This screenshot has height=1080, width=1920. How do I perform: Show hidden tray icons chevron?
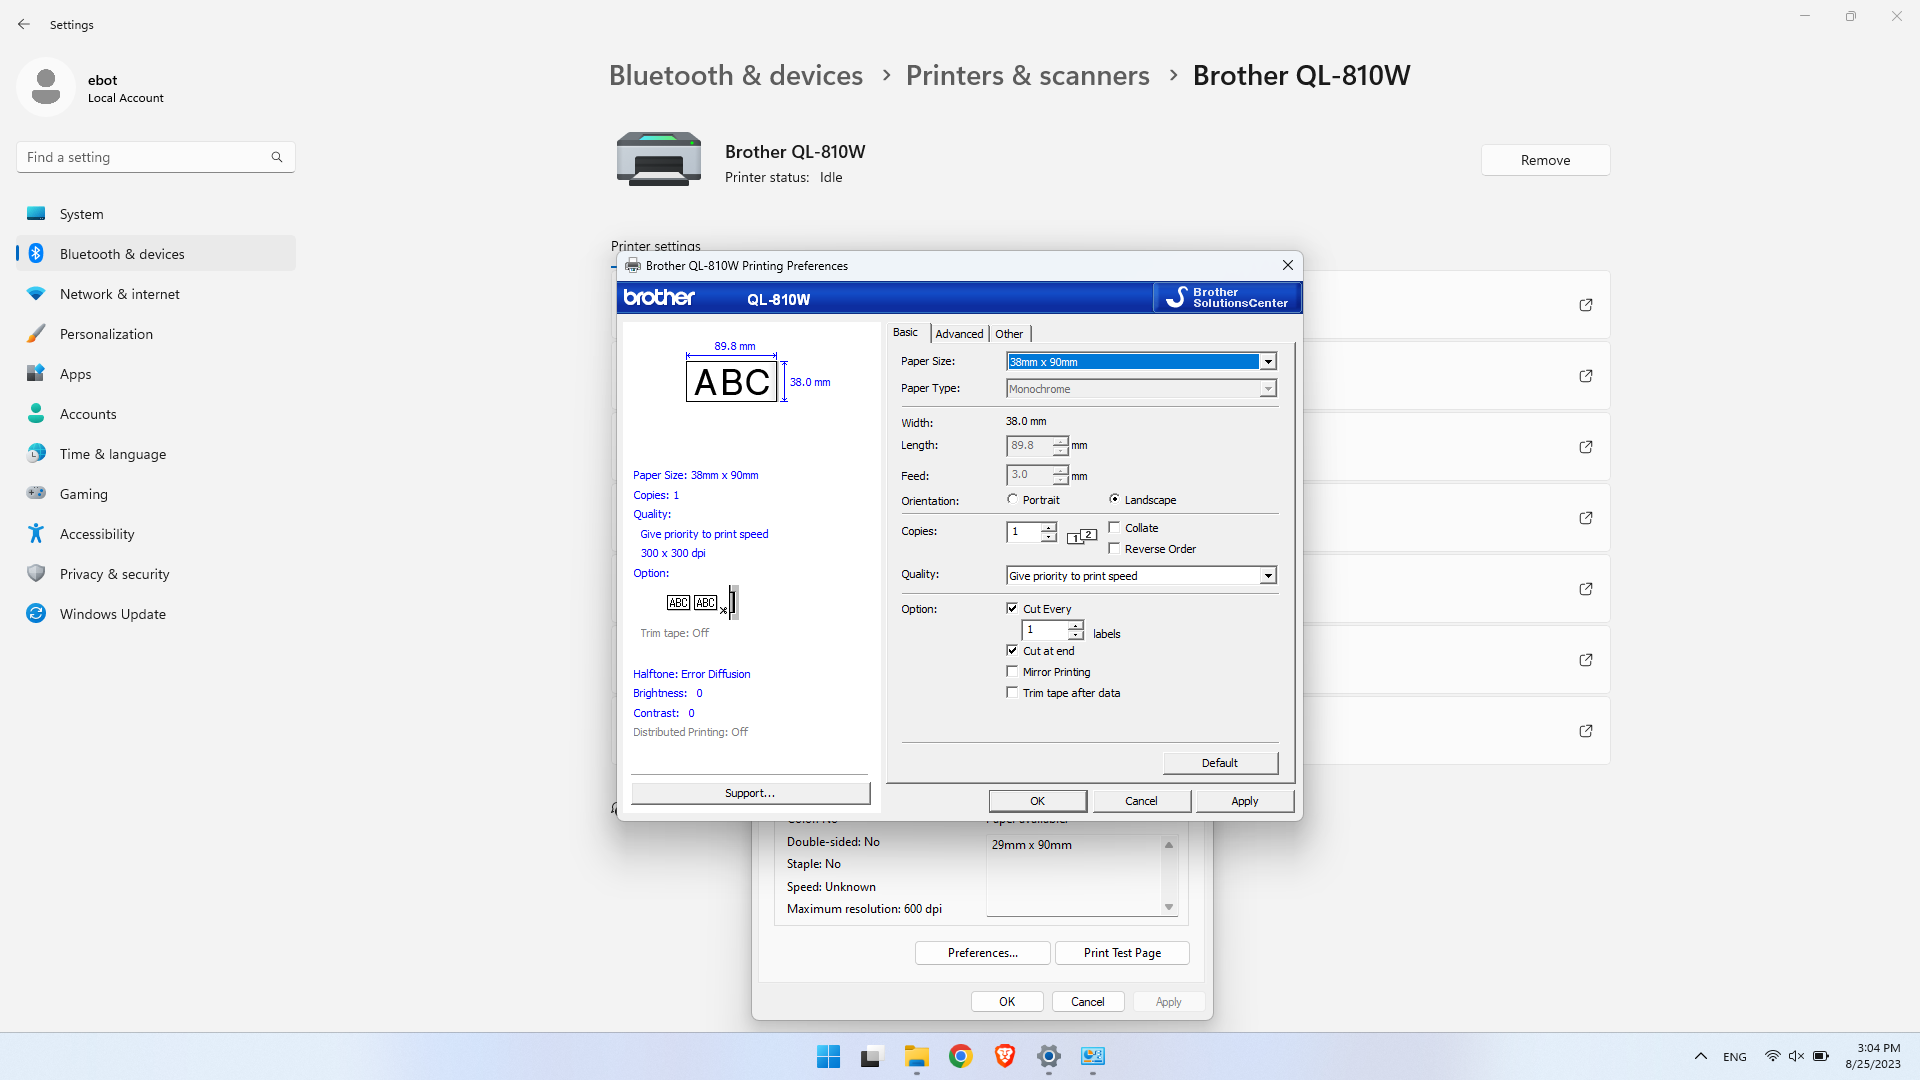1700,1056
